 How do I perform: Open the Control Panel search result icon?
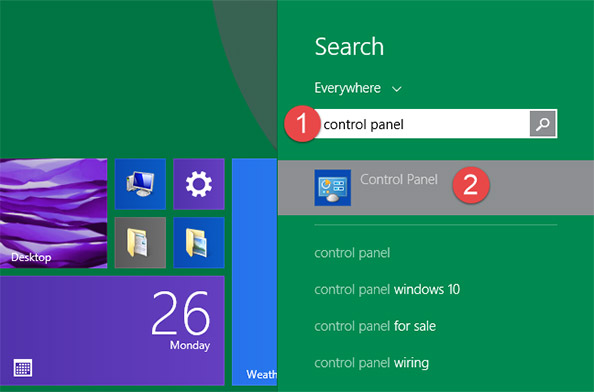[333, 187]
